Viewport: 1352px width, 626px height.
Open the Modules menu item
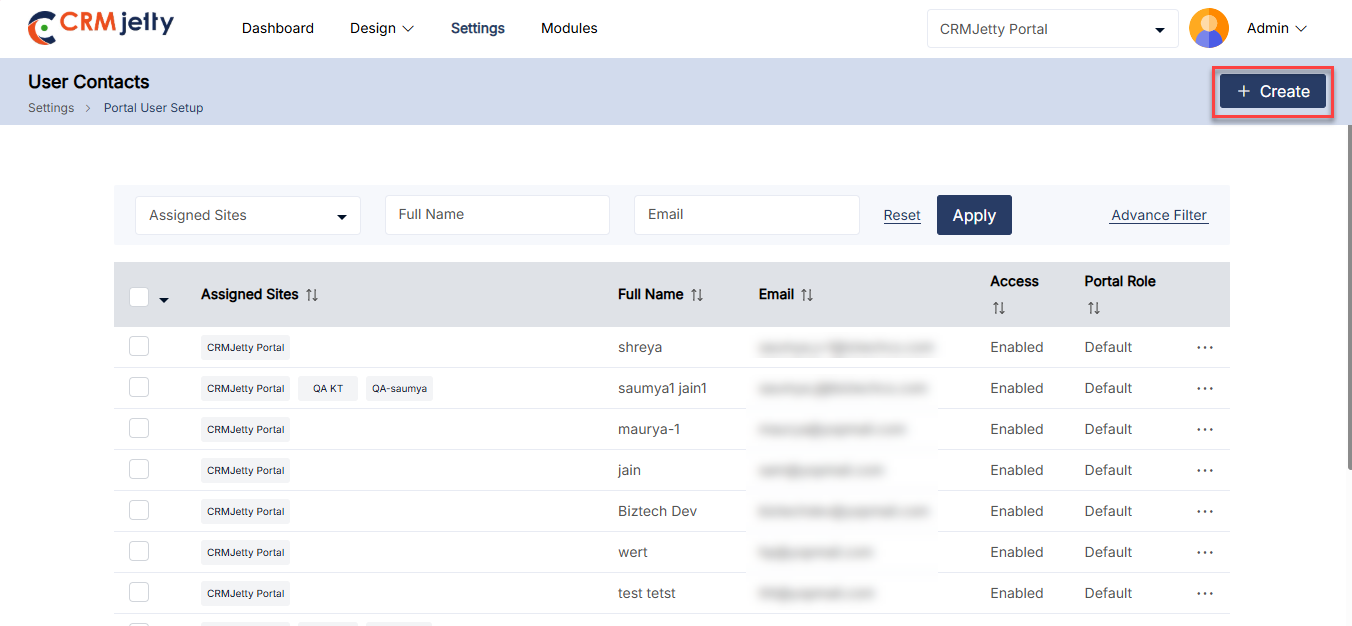(569, 28)
